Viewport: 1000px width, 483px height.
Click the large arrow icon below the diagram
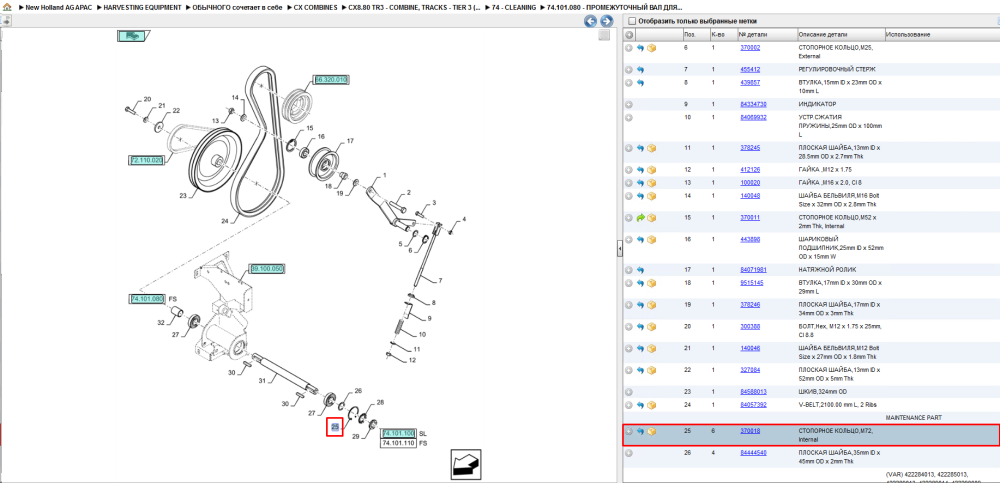tap(466, 463)
